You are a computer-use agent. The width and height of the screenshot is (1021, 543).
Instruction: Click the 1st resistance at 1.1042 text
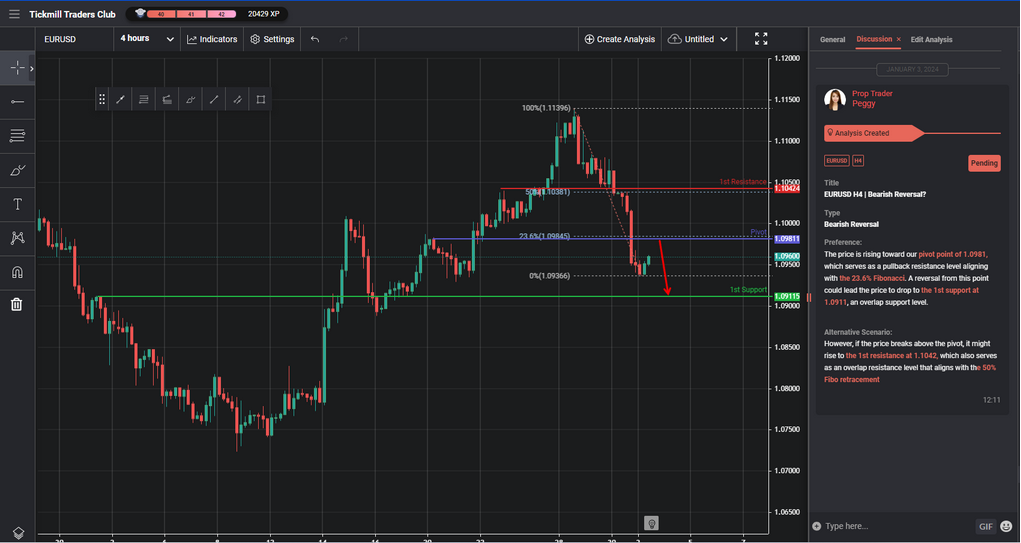click(891, 355)
